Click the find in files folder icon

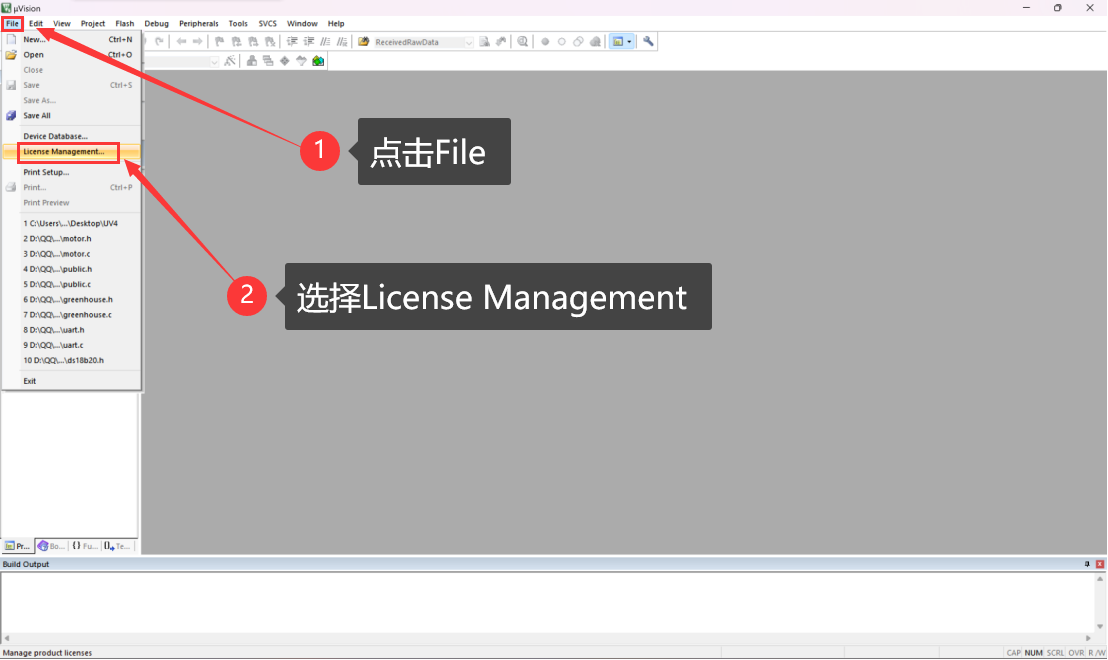pyautogui.click(x=363, y=42)
